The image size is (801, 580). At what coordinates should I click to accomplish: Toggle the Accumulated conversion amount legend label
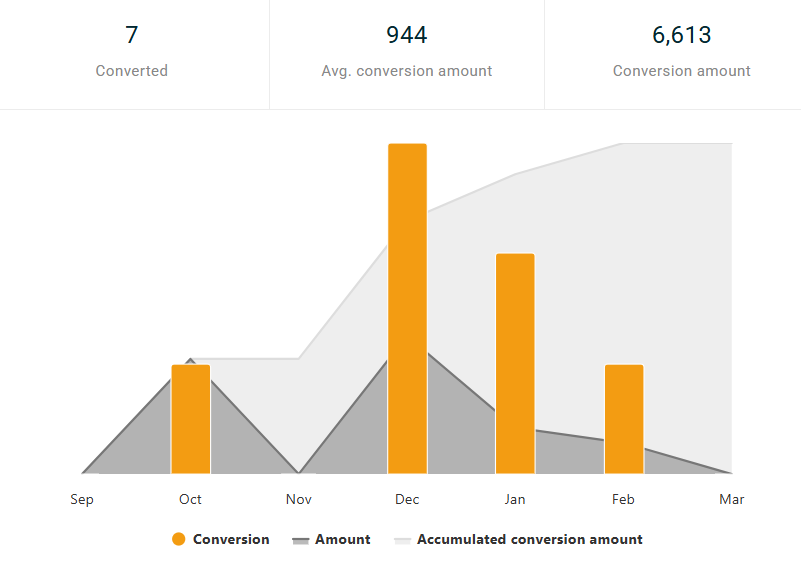click(x=529, y=539)
